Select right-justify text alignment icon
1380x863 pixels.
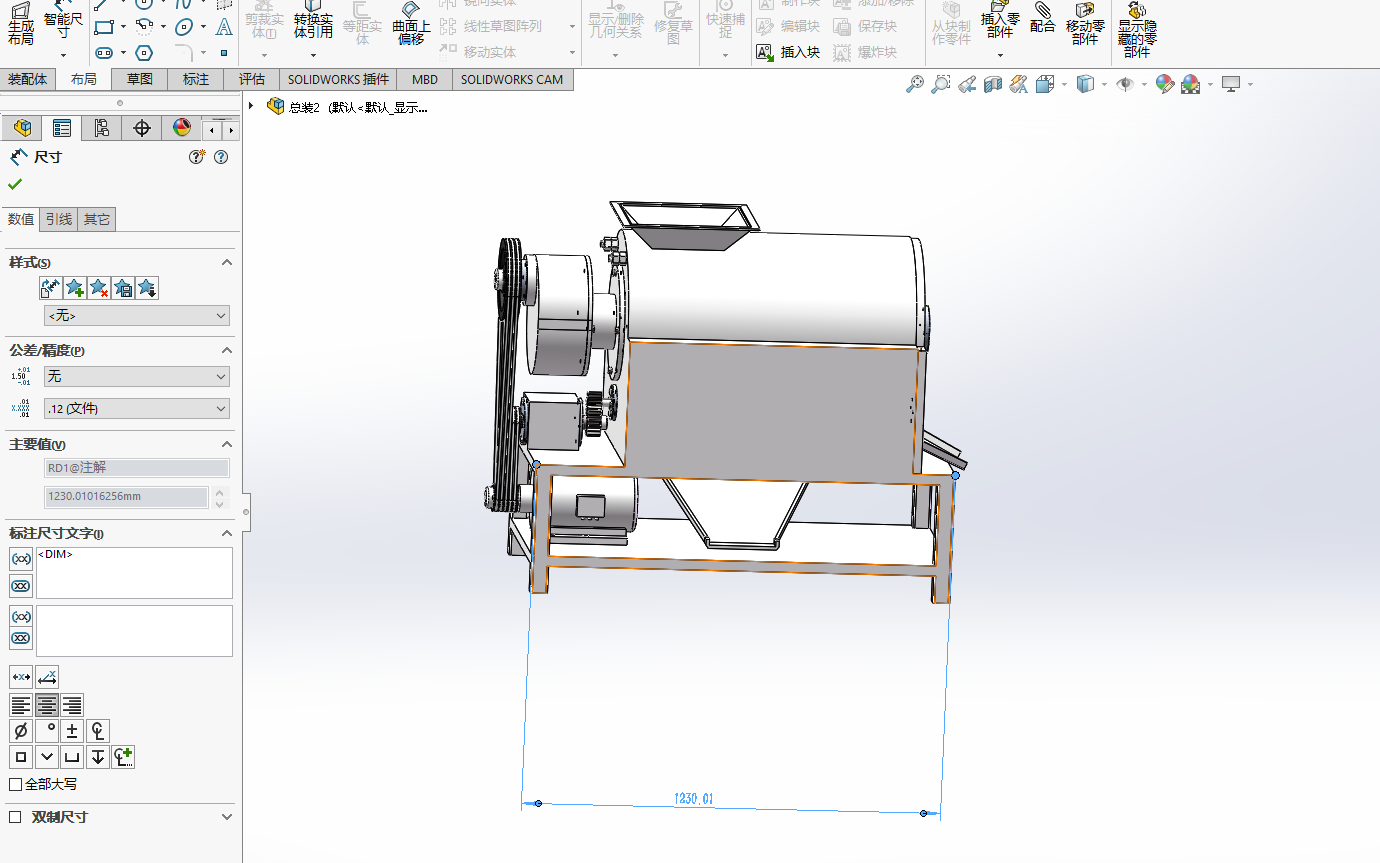pyautogui.click(x=72, y=705)
